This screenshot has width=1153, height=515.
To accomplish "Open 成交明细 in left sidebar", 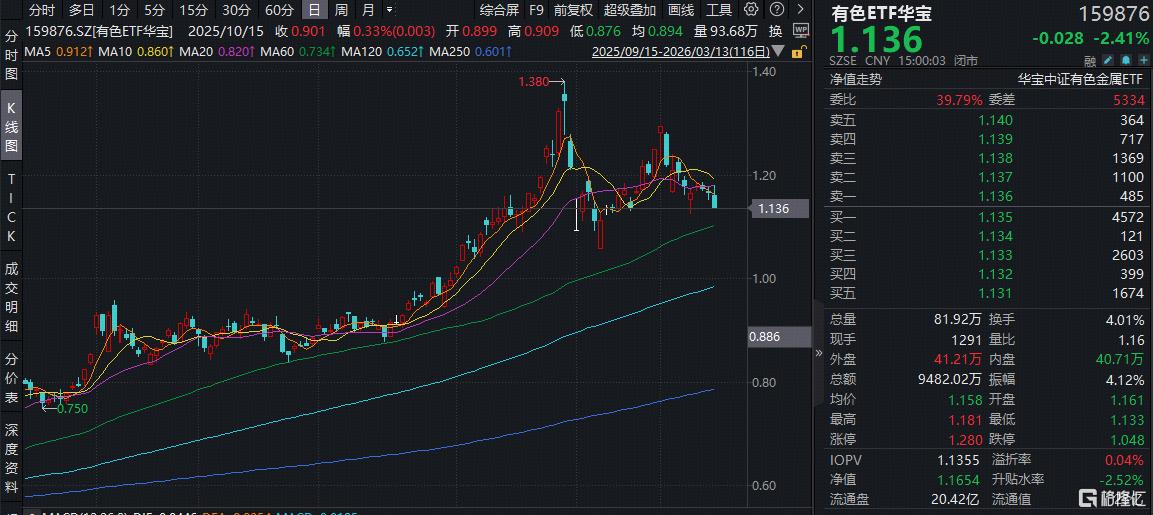I will coord(12,298).
